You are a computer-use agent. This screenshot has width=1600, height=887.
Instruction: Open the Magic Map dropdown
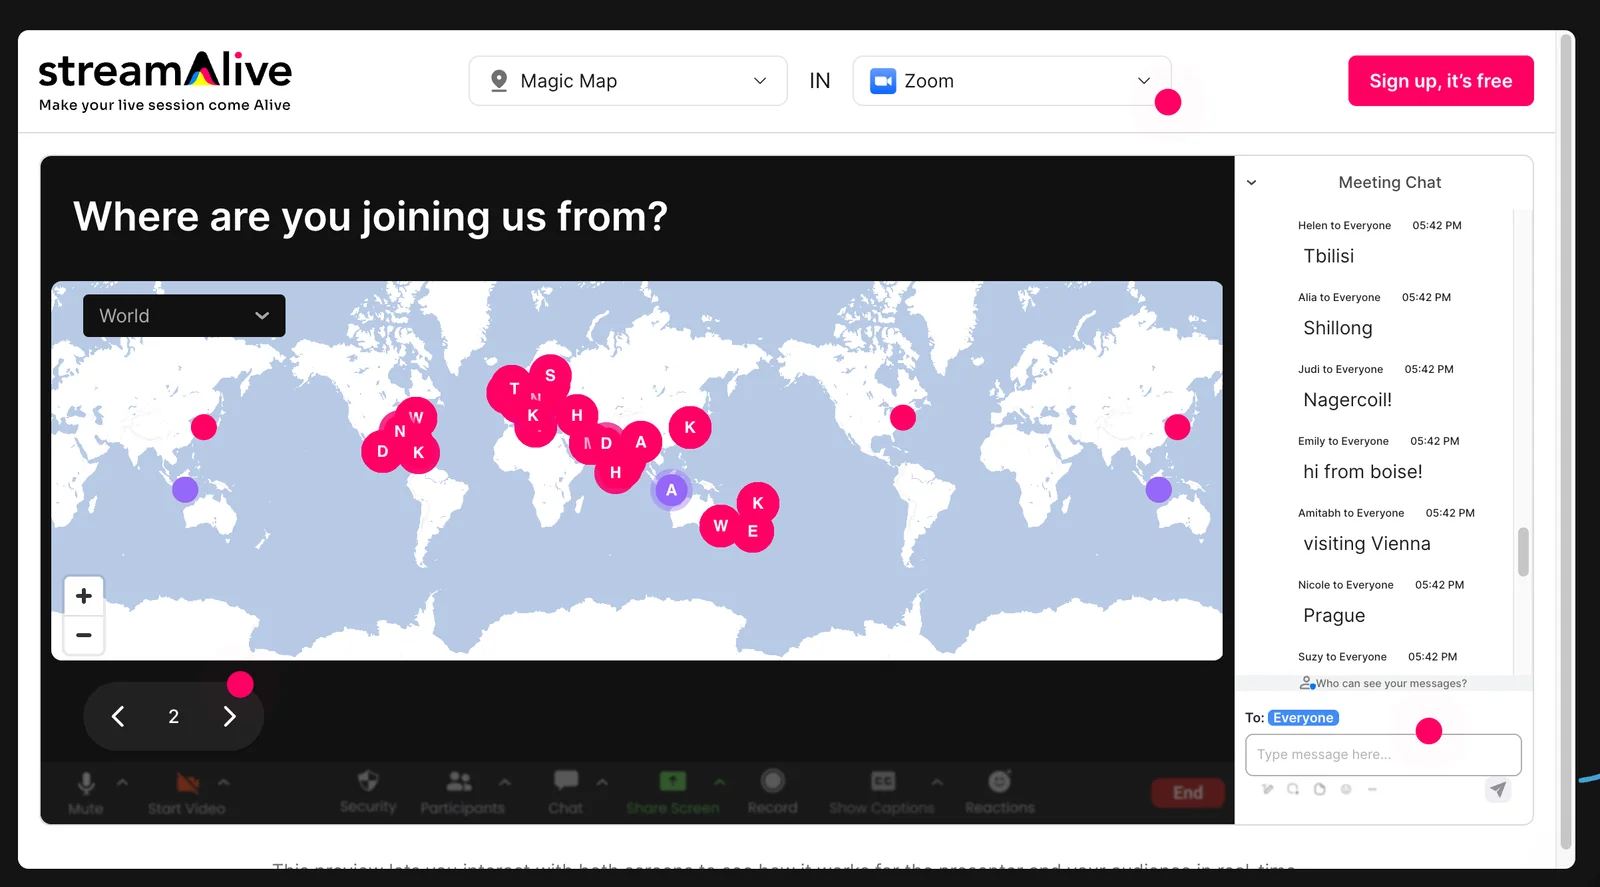pyautogui.click(x=628, y=81)
